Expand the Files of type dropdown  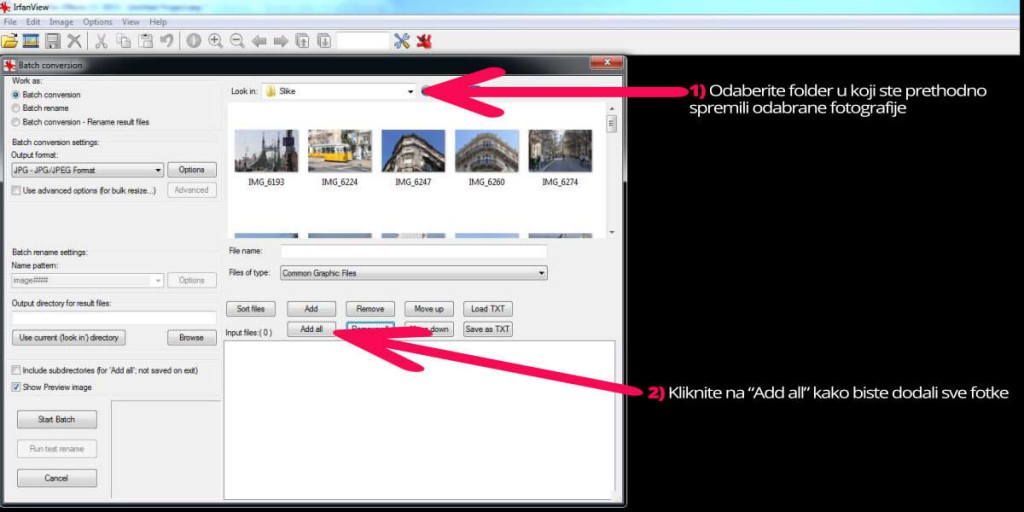pos(542,272)
